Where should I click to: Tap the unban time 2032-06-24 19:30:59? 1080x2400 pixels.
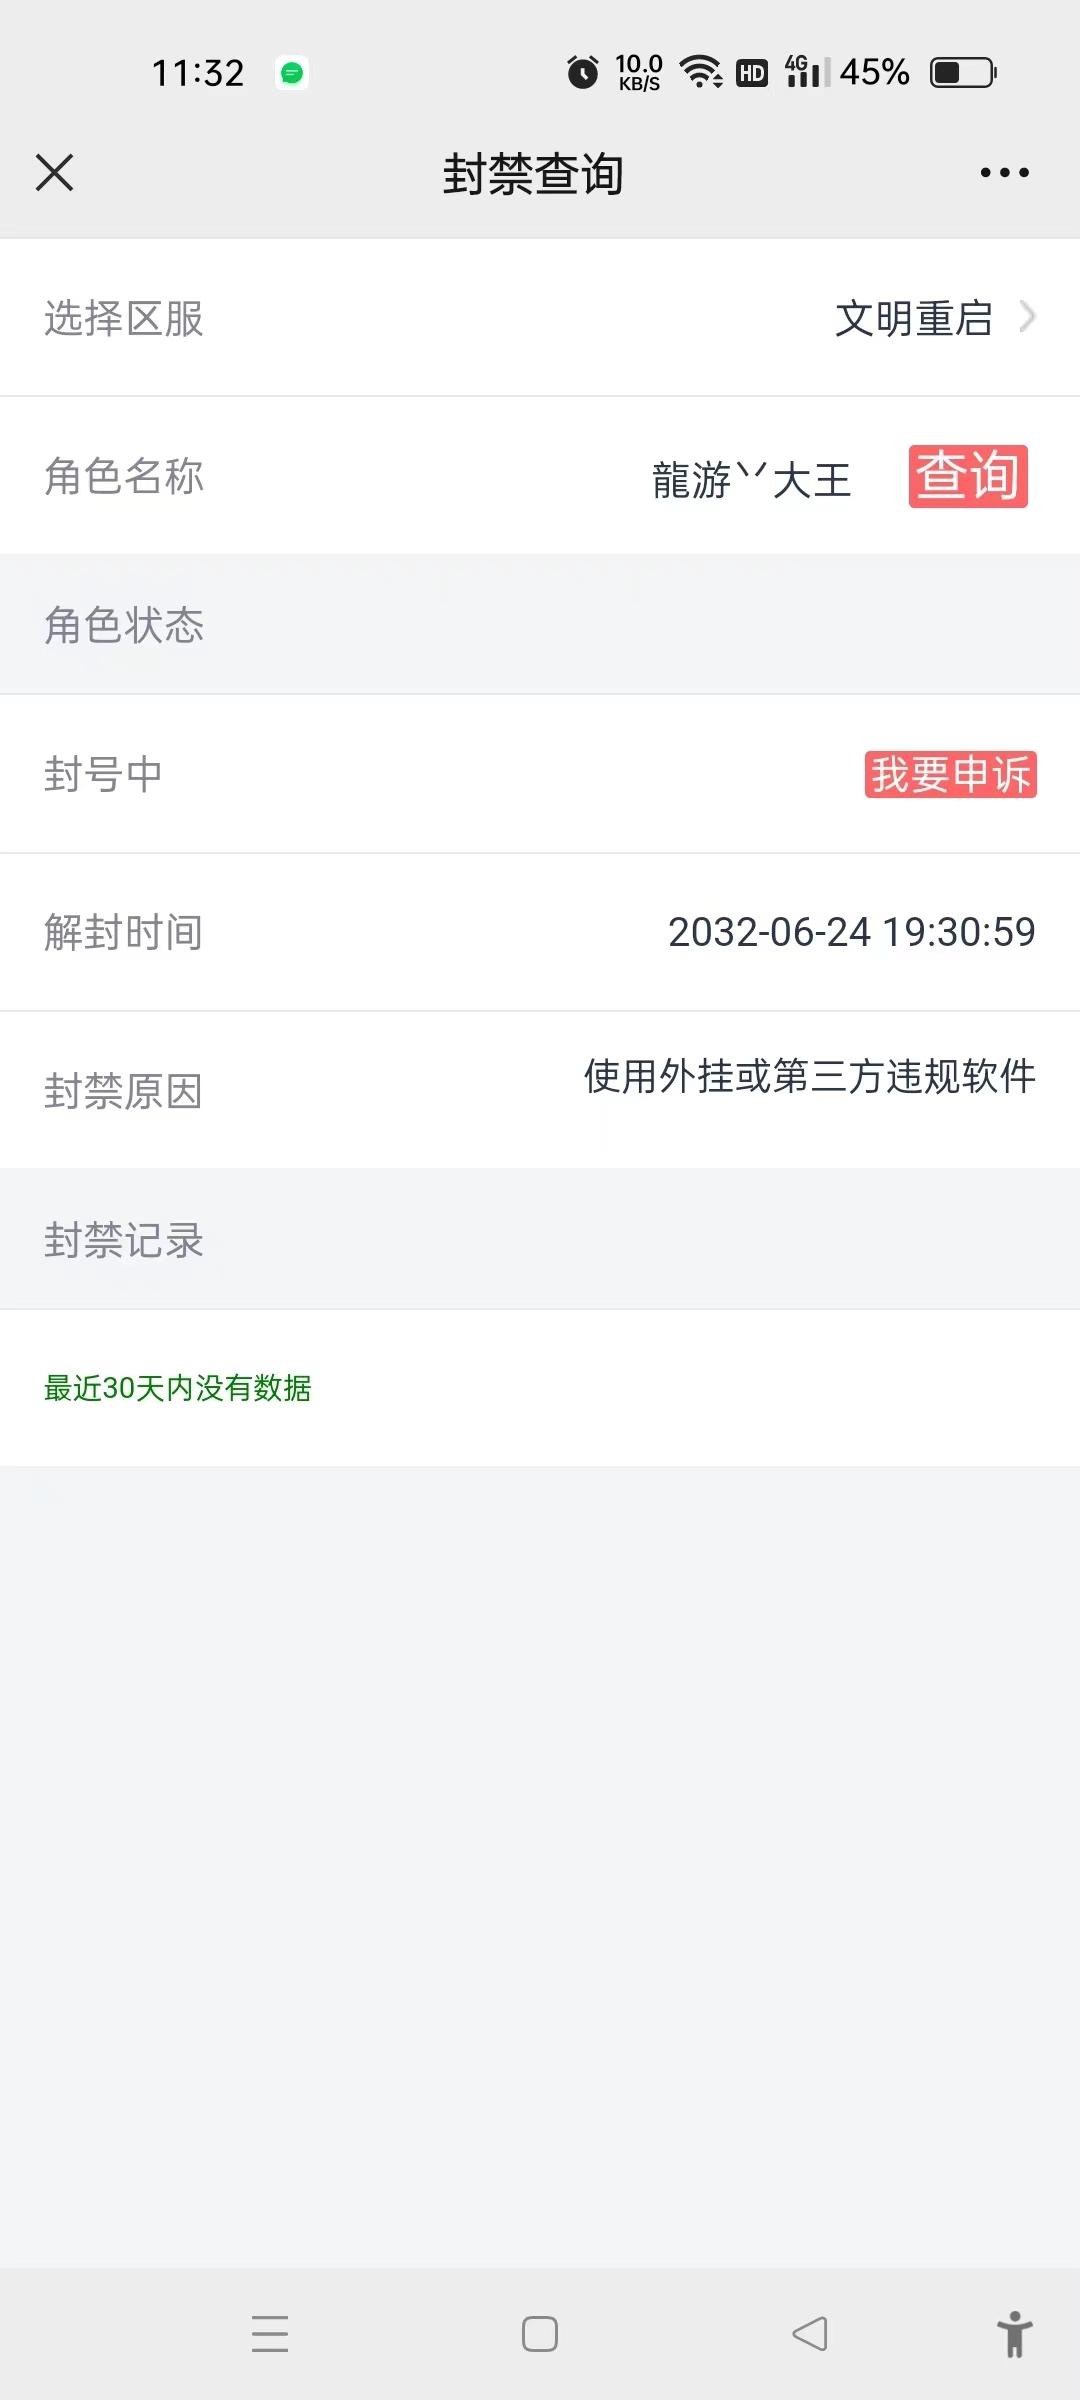point(852,932)
